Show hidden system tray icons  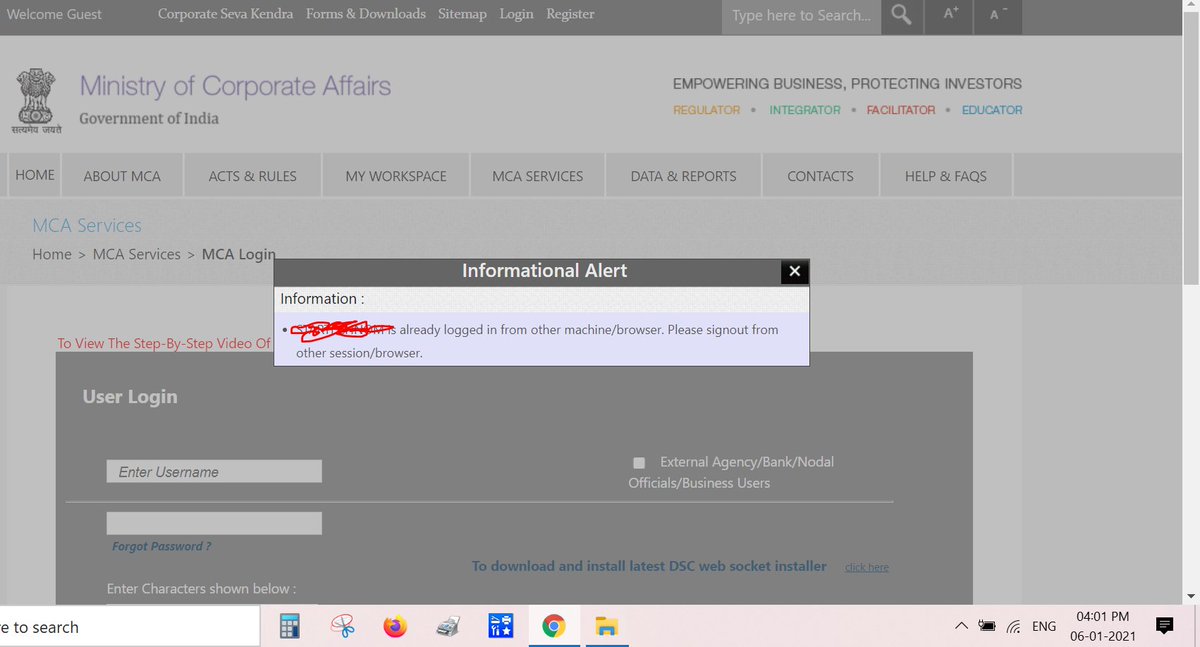coord(961,627)
